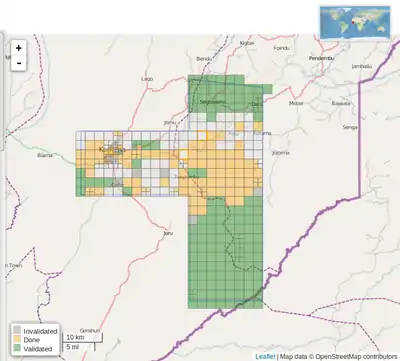Click the Foindu place label
The image size is (400, 361).
(x=282, y=48)
